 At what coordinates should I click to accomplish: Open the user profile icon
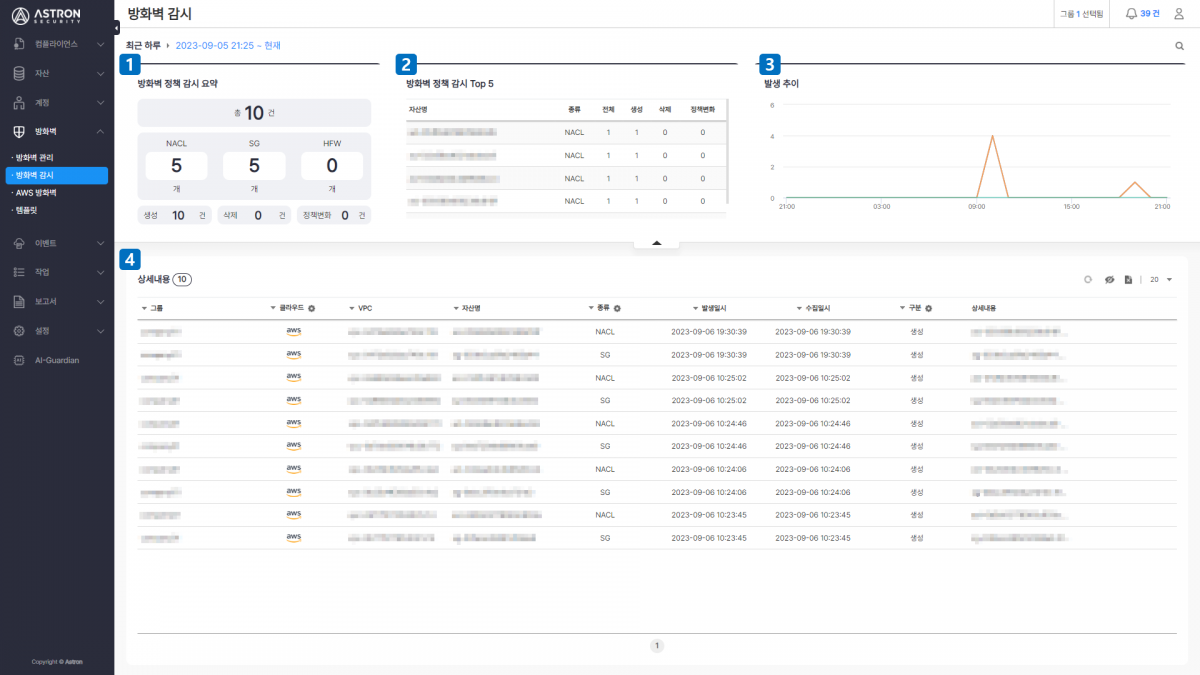click(x=1179, y=14)
